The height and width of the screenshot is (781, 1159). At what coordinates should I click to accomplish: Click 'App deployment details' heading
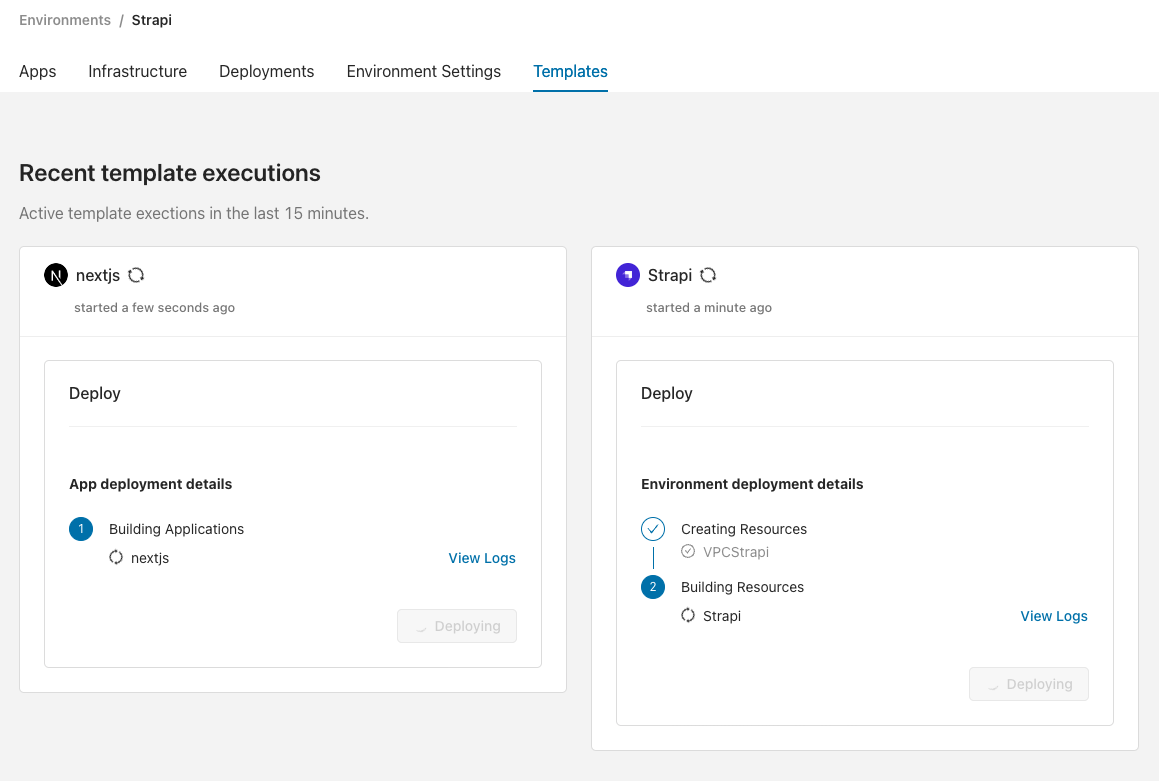pyautogui.click(x=151, y=484)
